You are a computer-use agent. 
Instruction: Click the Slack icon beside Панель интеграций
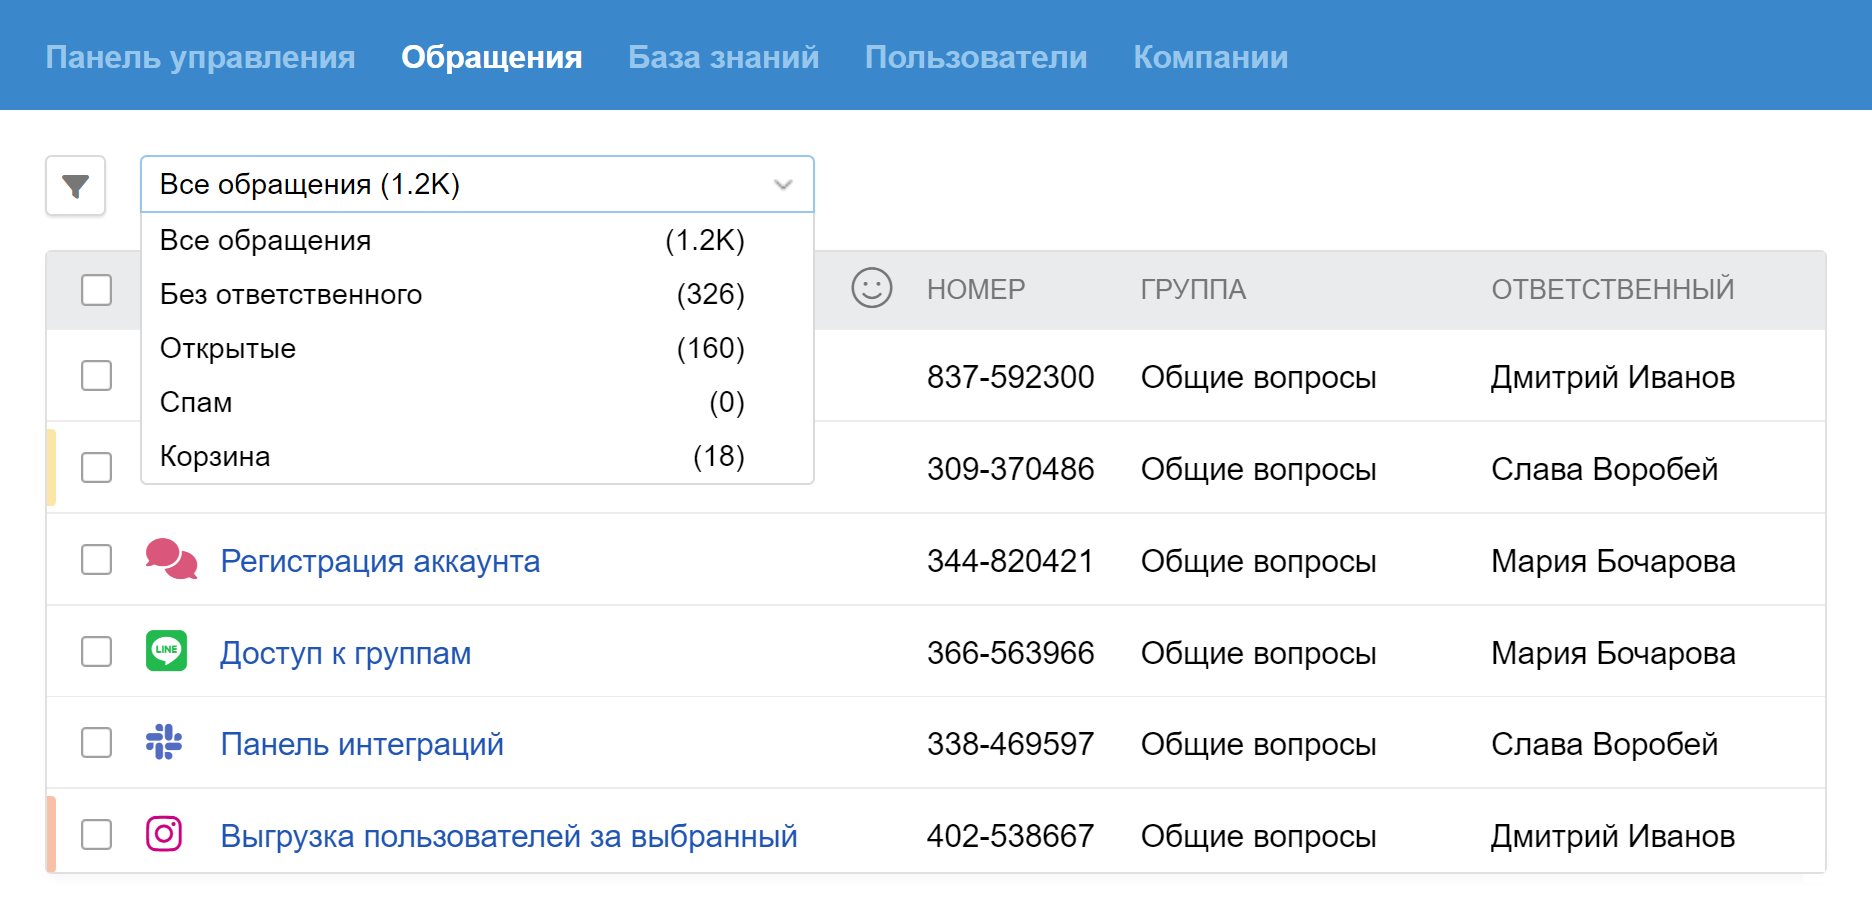164,742
